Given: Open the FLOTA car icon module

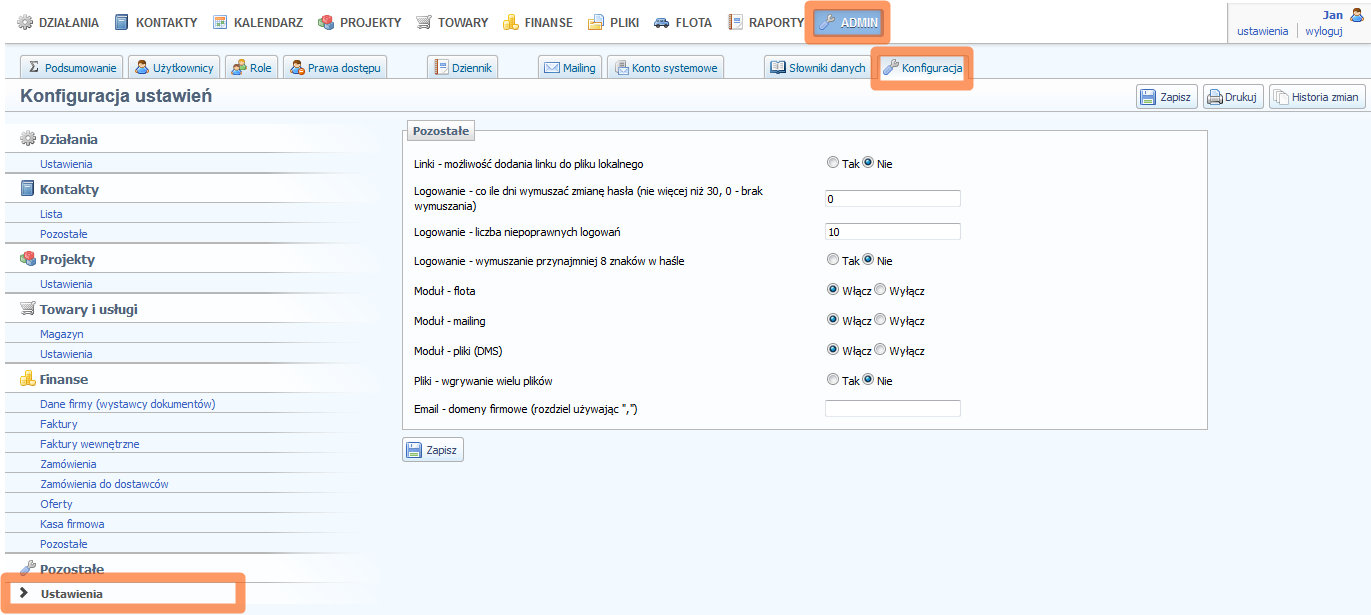Looking at the screenshot, I should [662, 22].
